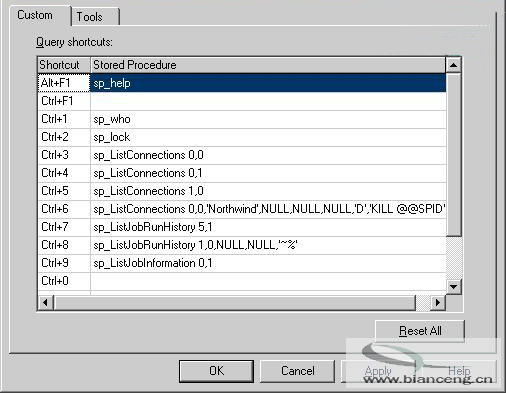
Task: Select the sp_ListJobInformation 0,1 cell
Action: pos(268,263)
